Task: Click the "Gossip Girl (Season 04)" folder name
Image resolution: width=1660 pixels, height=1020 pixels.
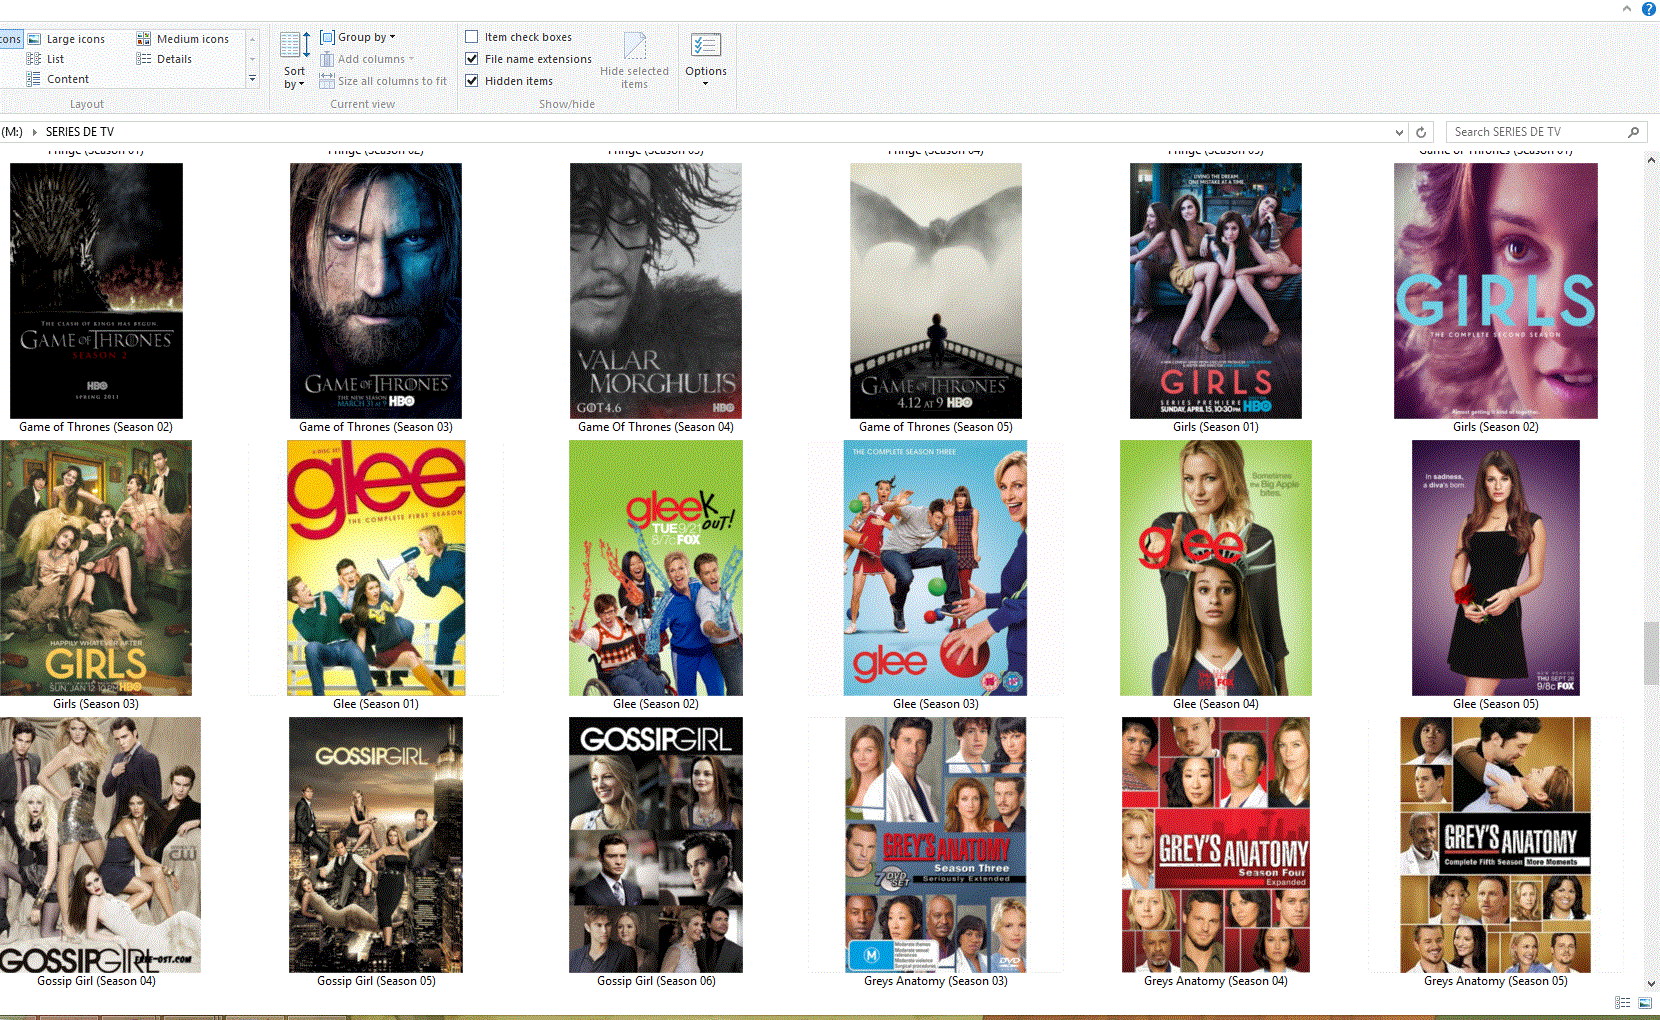Action: [96, 981]
